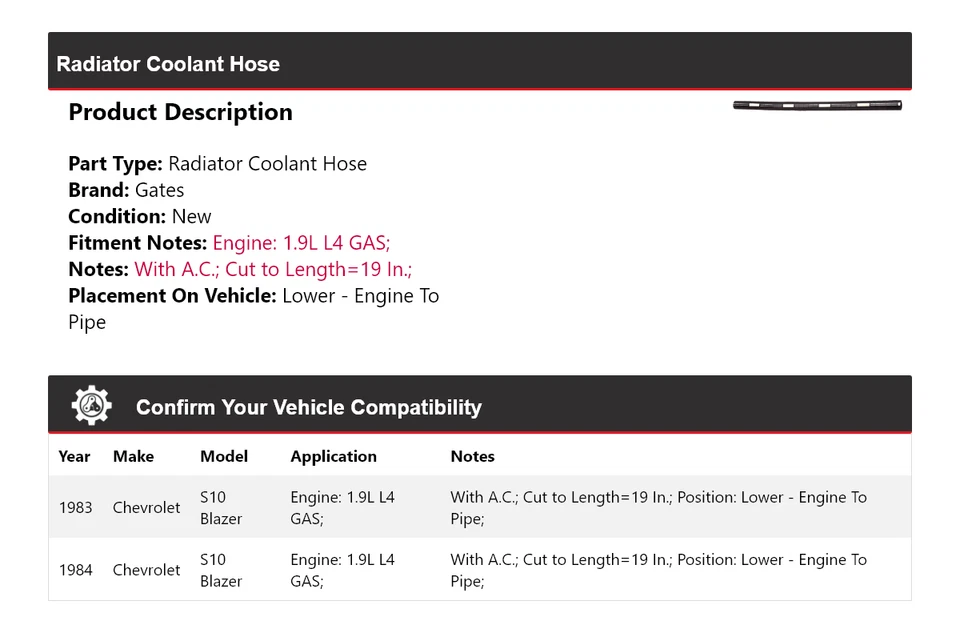Click the Engine application cell in 1983 row
This screenshot has height=633, width=960.
(x=342, y=508)
